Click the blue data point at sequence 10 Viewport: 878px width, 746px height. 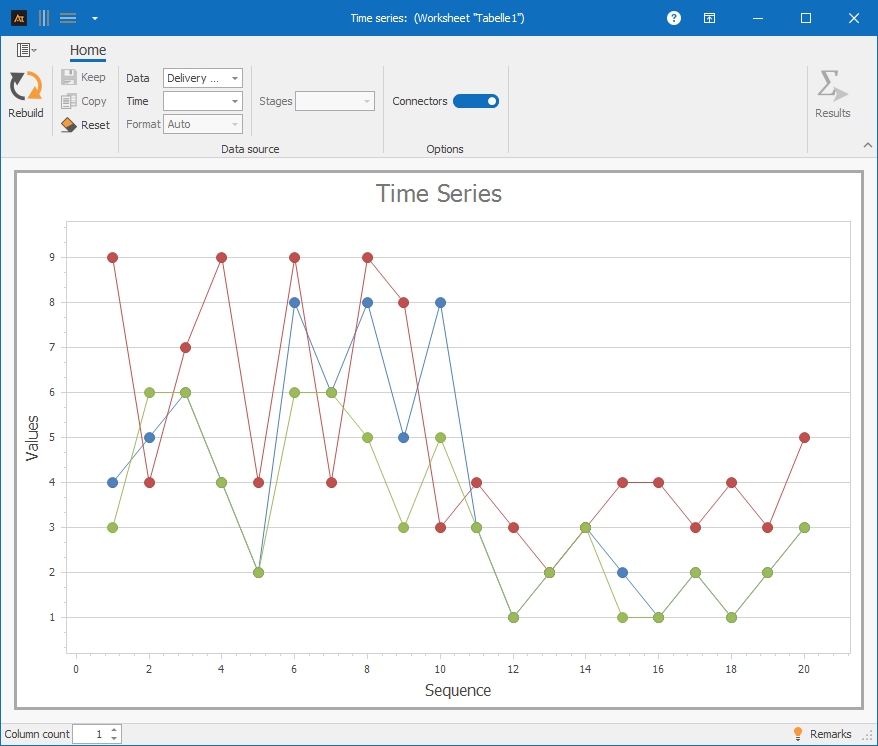point(440,302)
